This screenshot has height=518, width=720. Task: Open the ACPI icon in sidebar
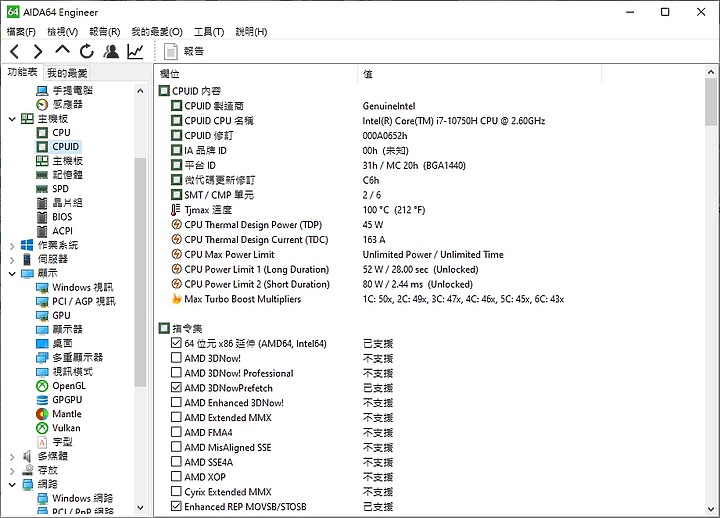click(x=42, y=231)
